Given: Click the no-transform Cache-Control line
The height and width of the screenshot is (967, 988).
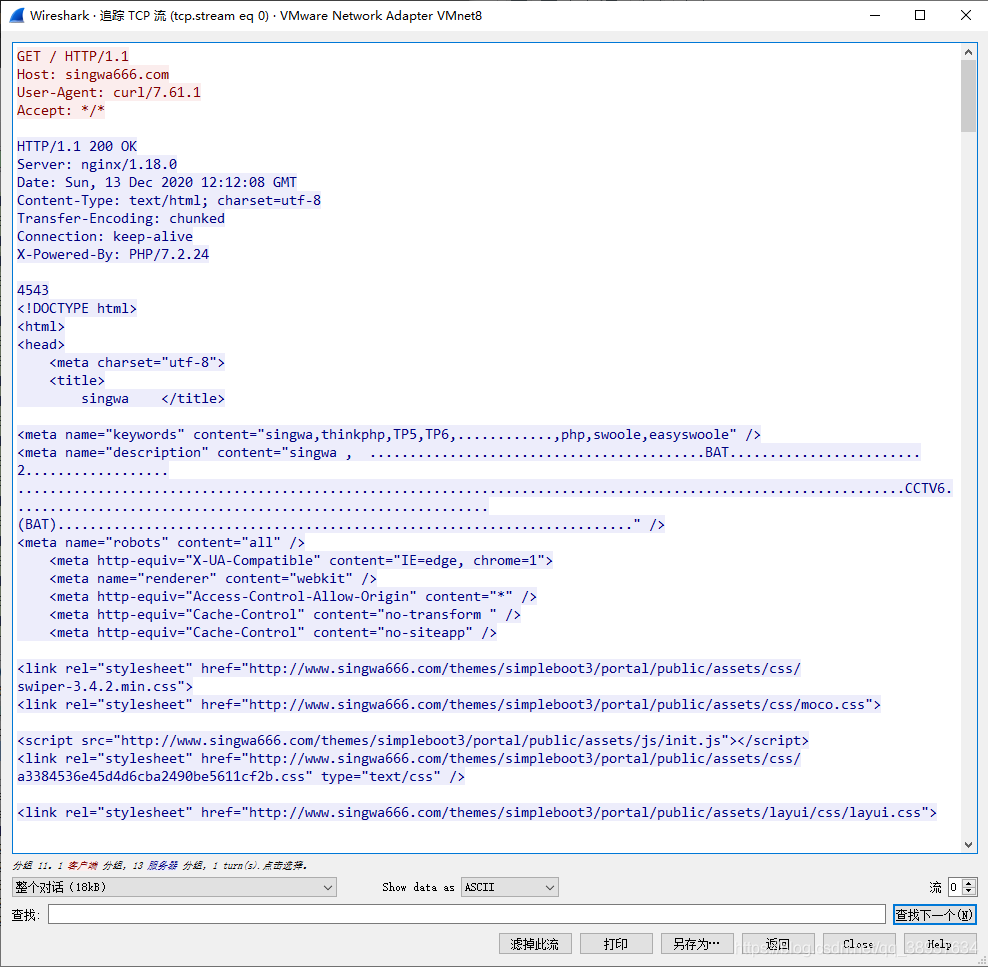Looking at the screenshot, I should click(285, 615).
